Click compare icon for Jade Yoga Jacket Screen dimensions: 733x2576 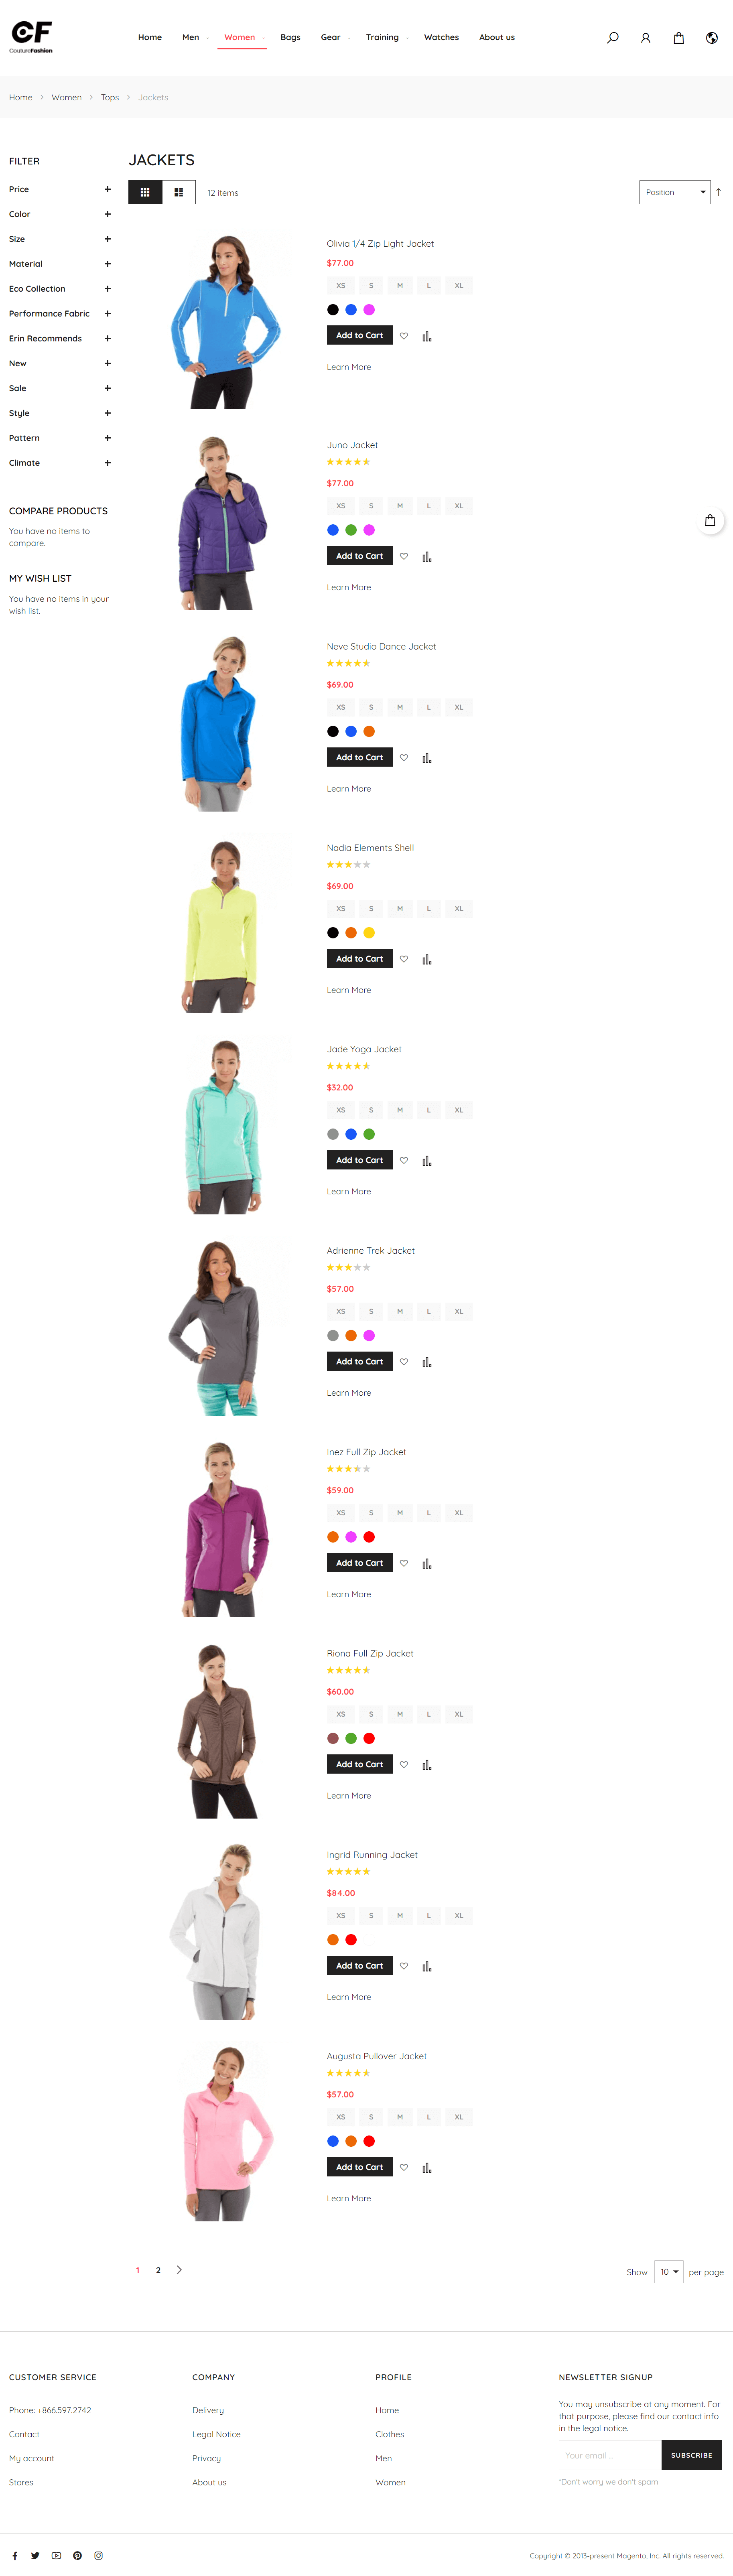click(x=427, y=1161)
